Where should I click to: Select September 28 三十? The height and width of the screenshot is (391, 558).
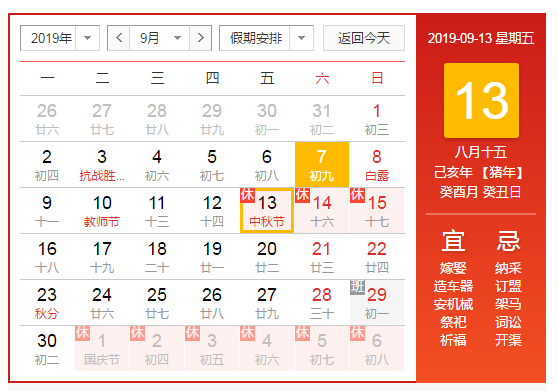pos(322,302)
